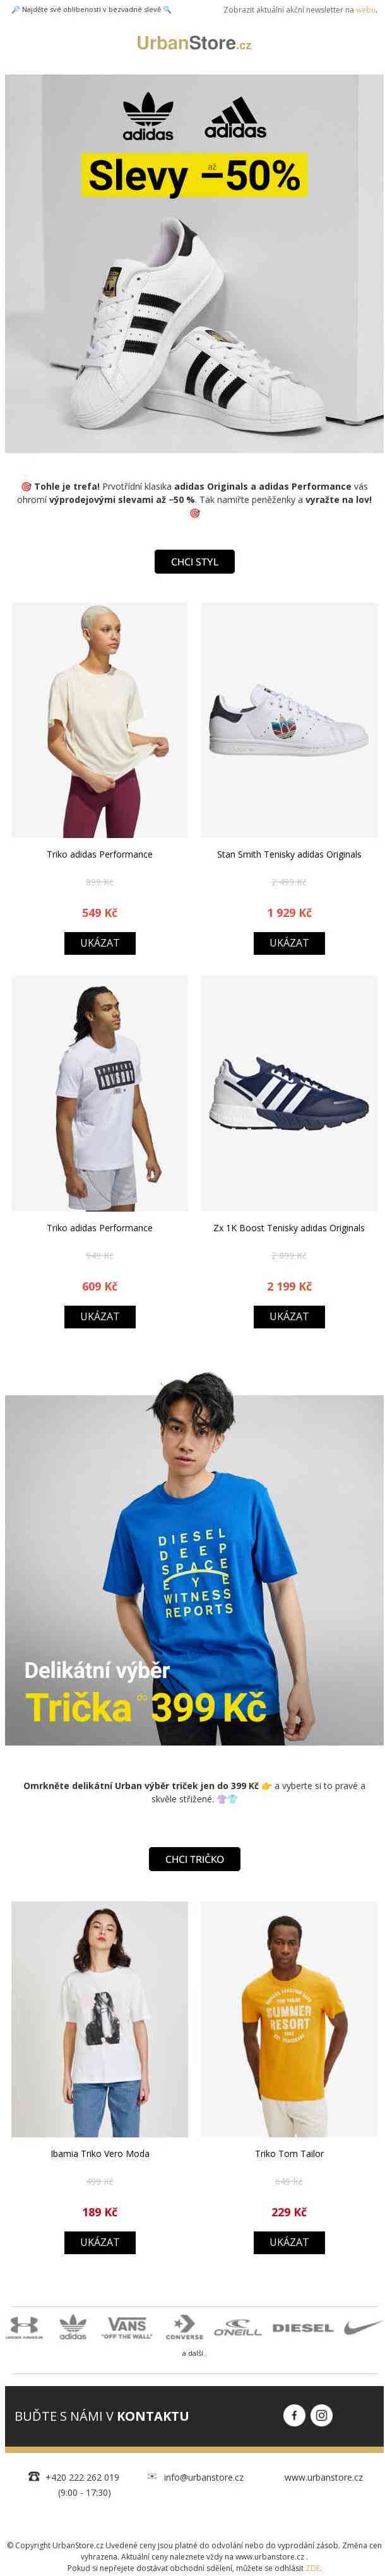Select the Diesel brand logo
Screen dimensions: 385x2576
click(x=303, y=2328)
